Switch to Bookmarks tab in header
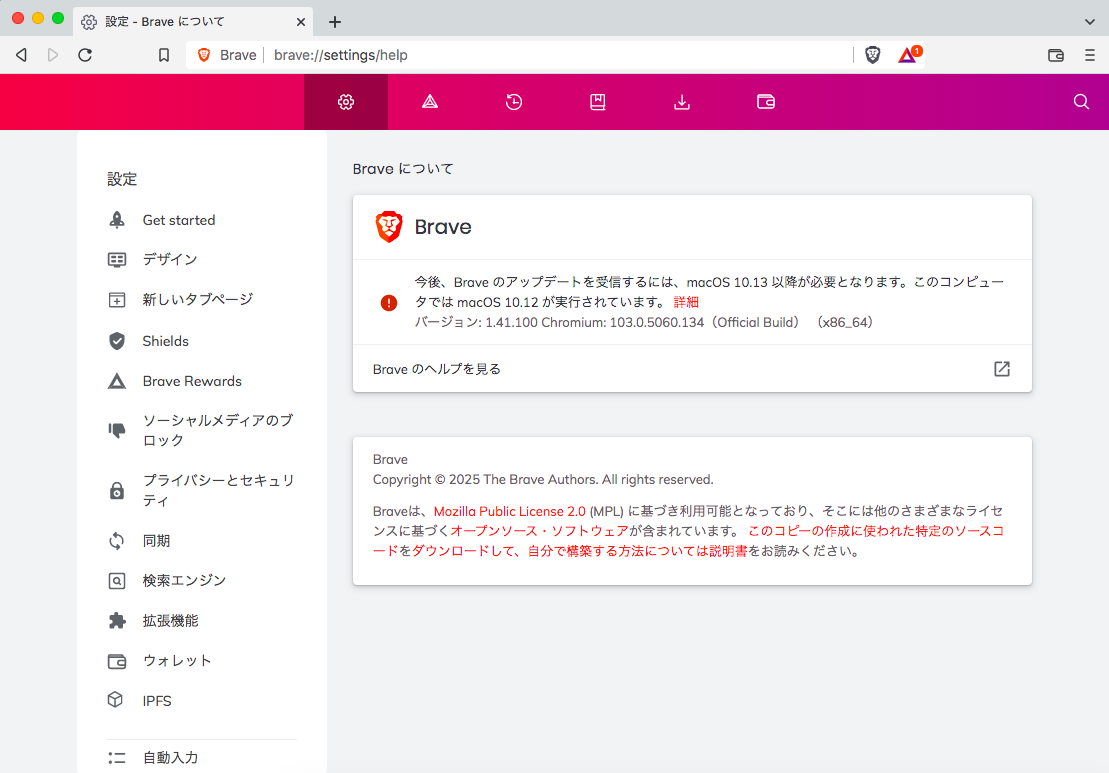Screen dimensions: 1109x773 point(598,102)
